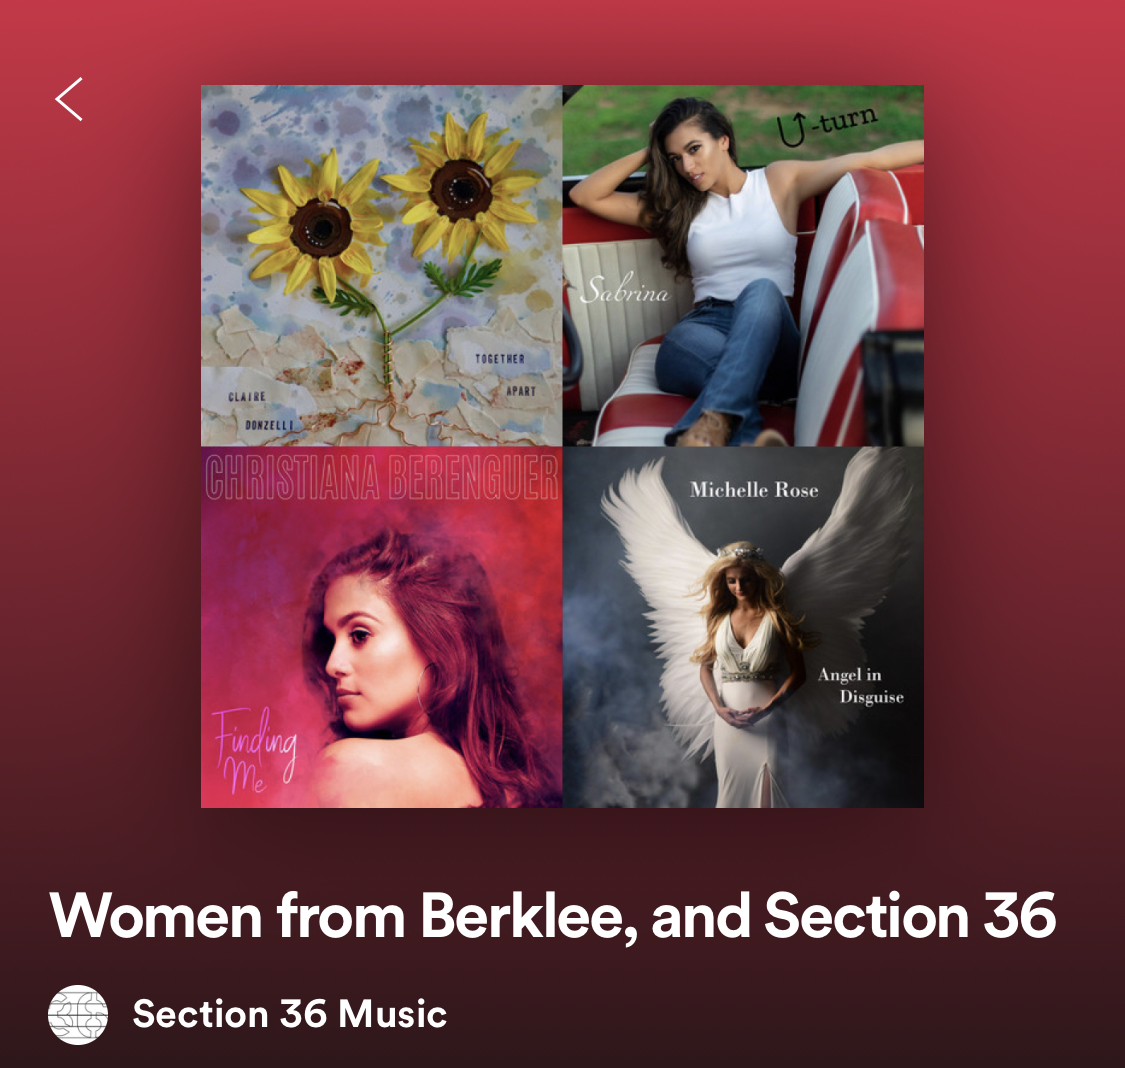Open Christiana Berenguer's Finding Me cover
The width and height of the screenshot is (1125, 1068).
pyautogui.click(x=382, y=627)
